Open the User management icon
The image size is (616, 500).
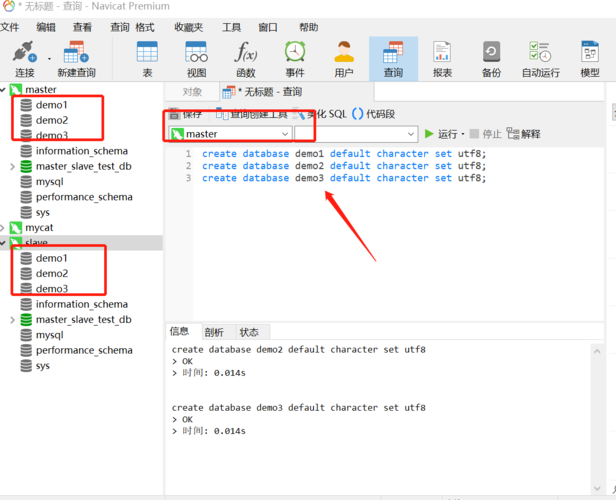(344, 59)
